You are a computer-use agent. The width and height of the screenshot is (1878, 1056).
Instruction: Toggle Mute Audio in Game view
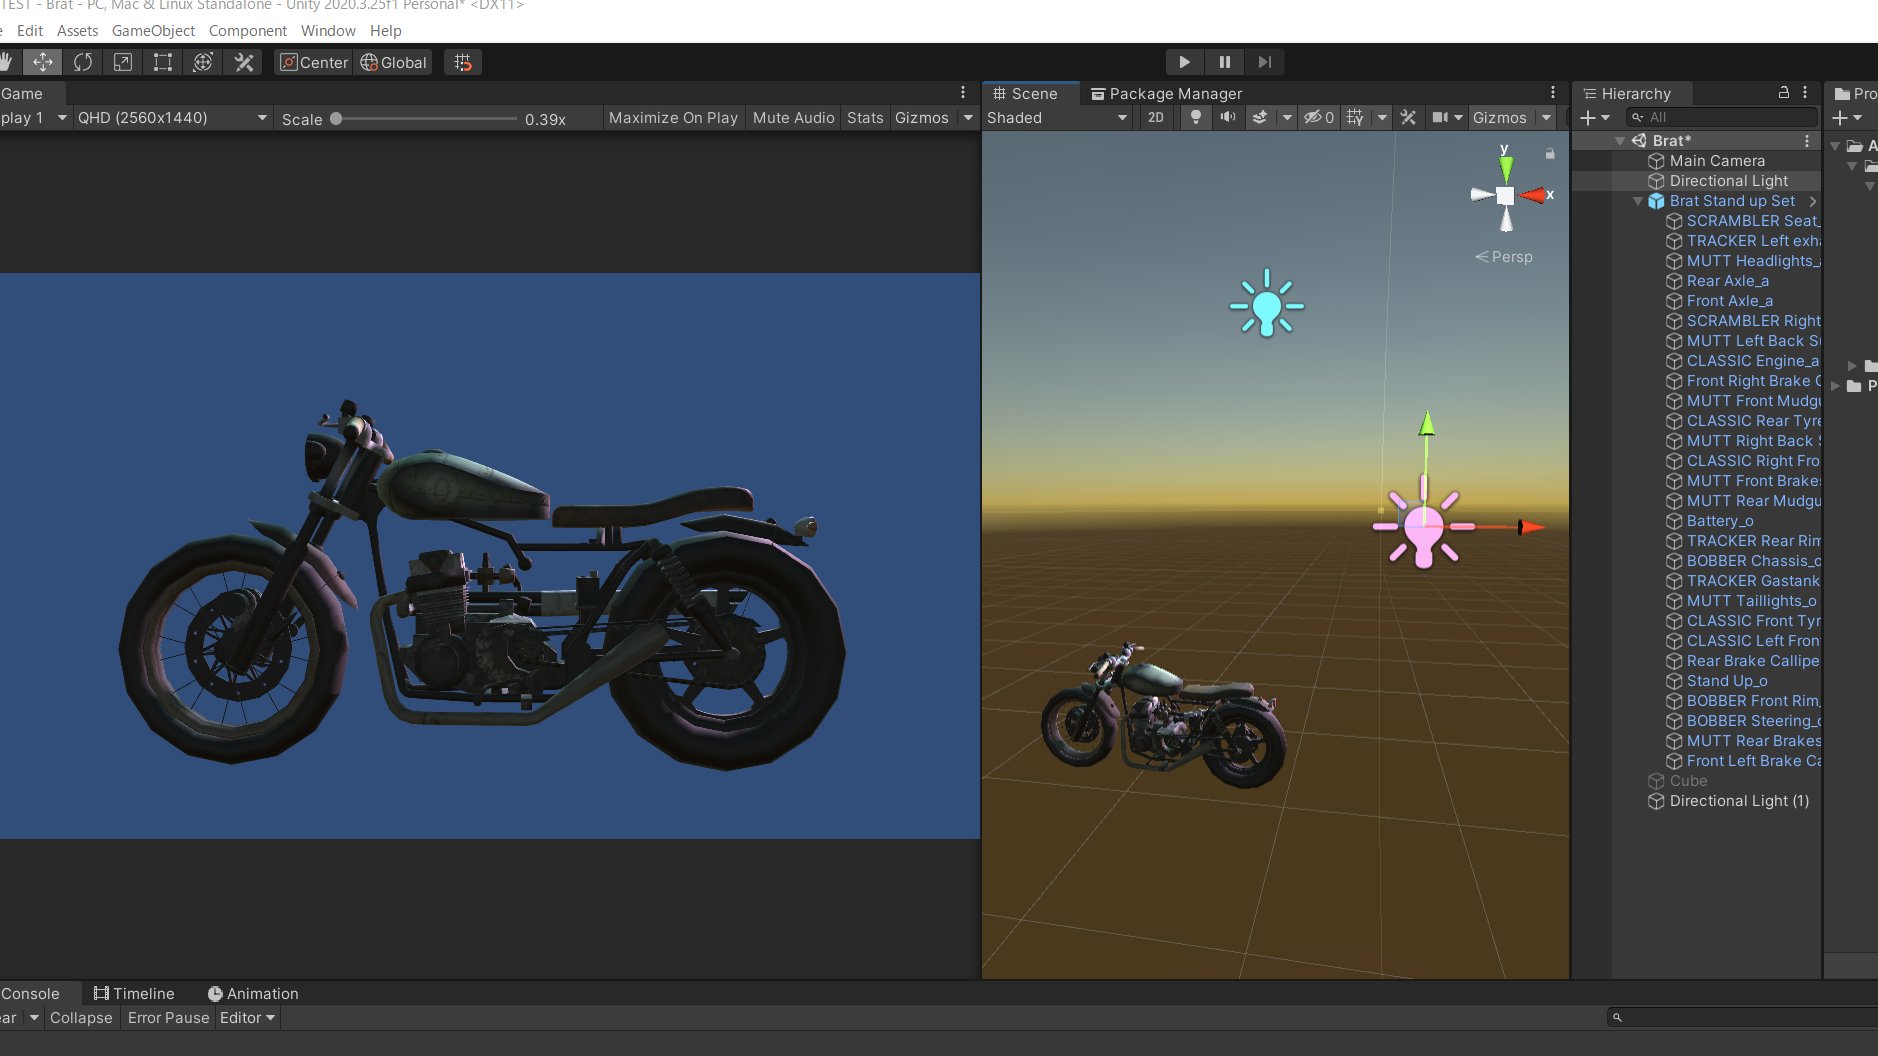[793, 118]
